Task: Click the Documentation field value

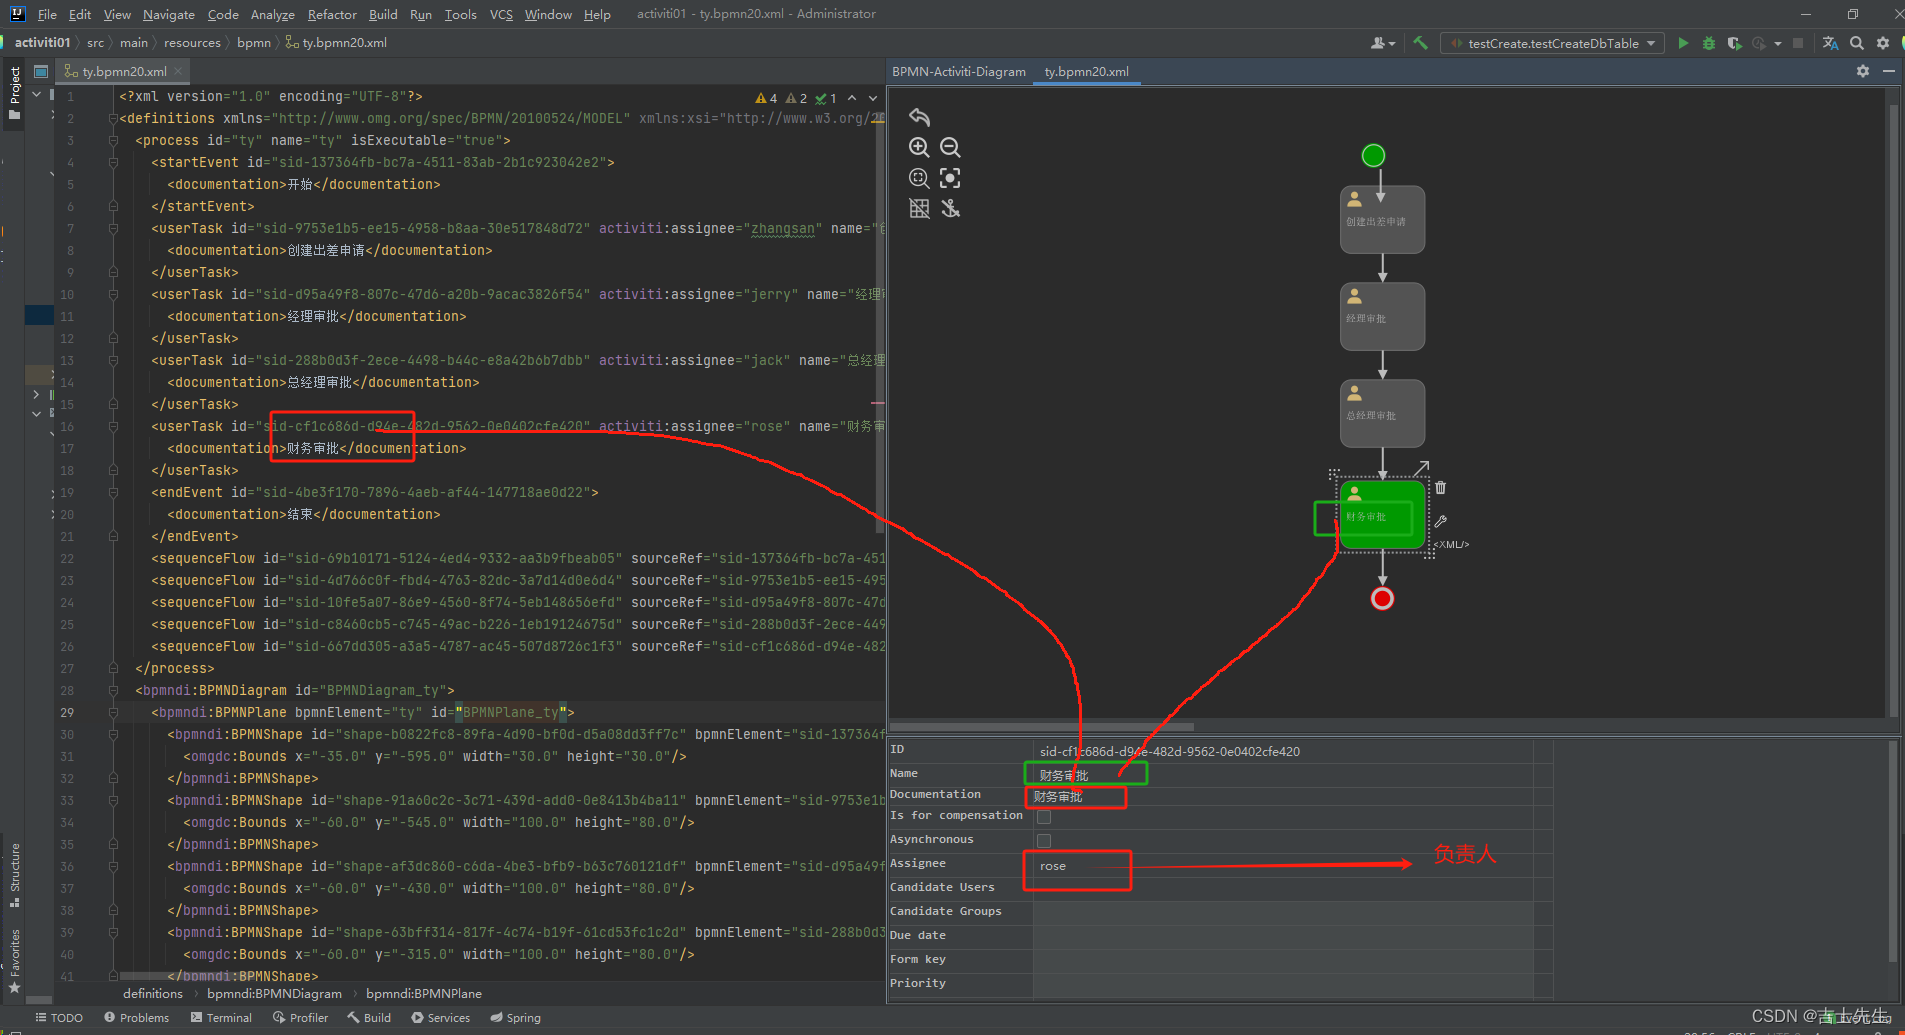Action: coord(1282,796)
